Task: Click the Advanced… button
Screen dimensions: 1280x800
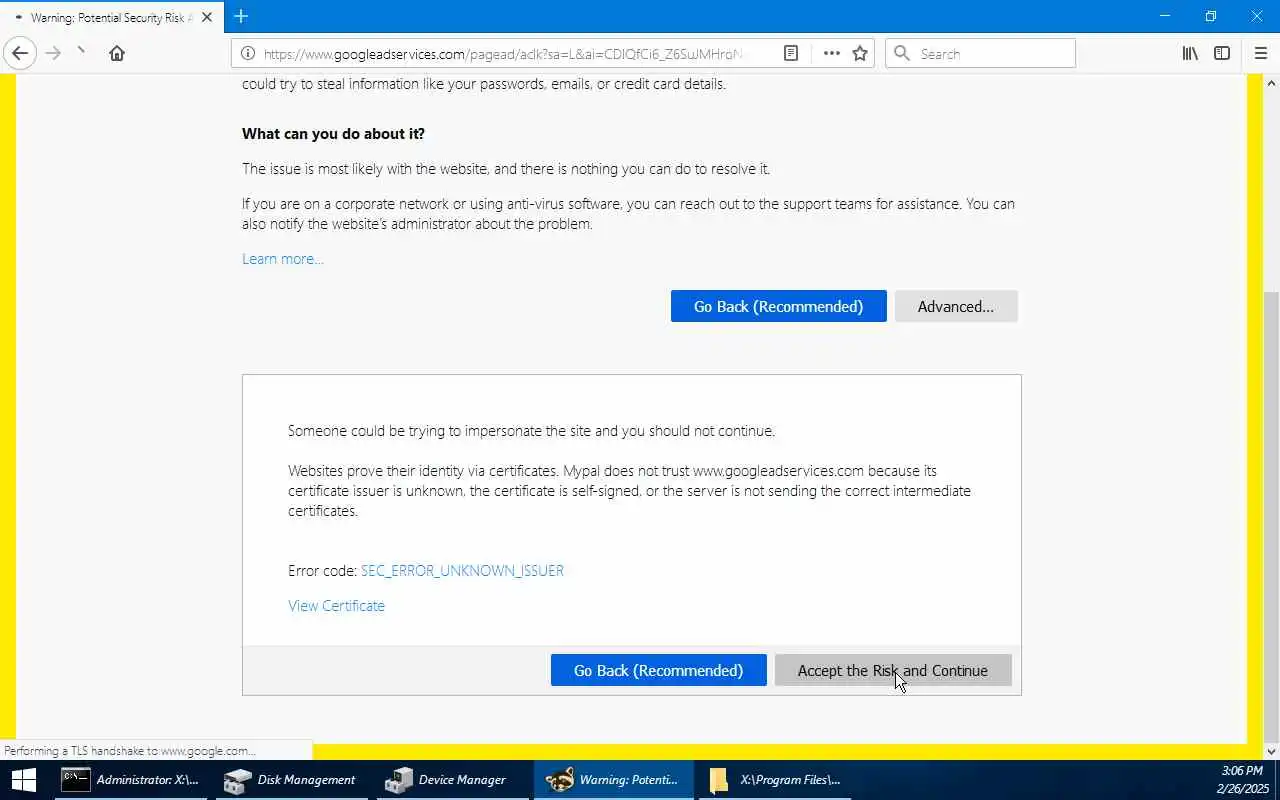Action: pyautogui.click(x=956, y=307)
